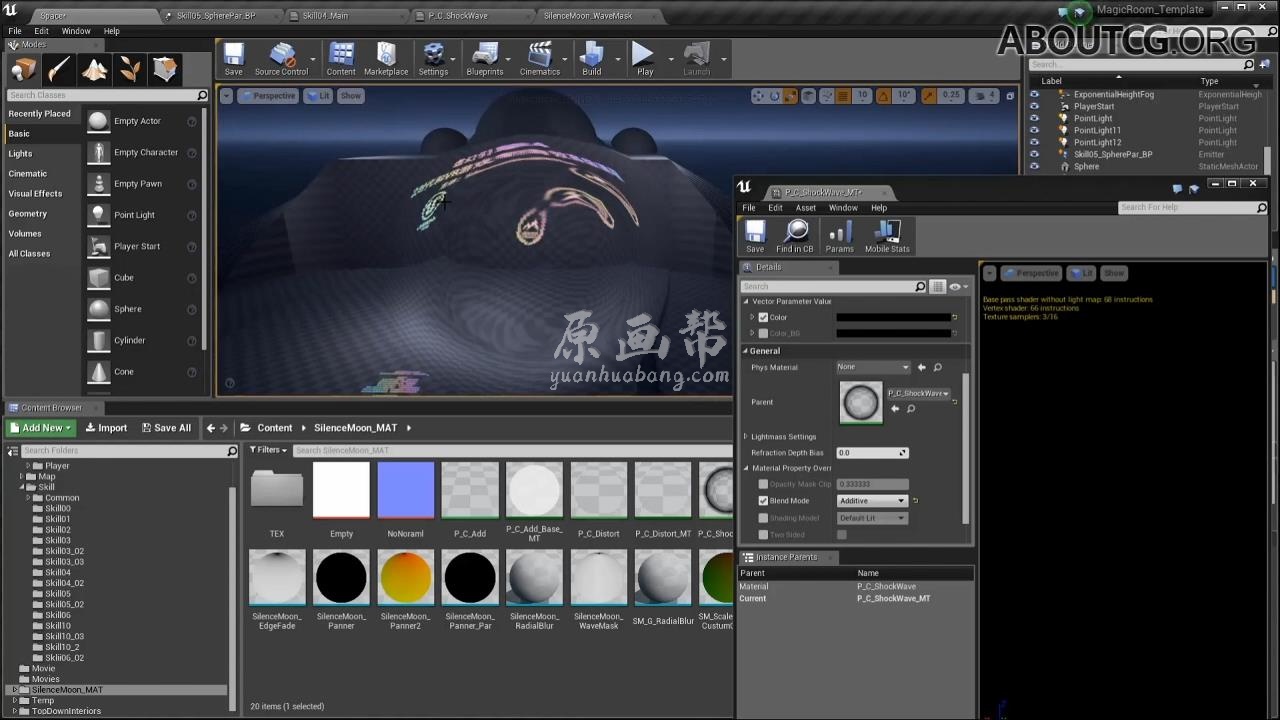The height and width of the screenshot is (720, 1280).
Task: Click the Play toolbar icon
Action: [x=645, y=54]
